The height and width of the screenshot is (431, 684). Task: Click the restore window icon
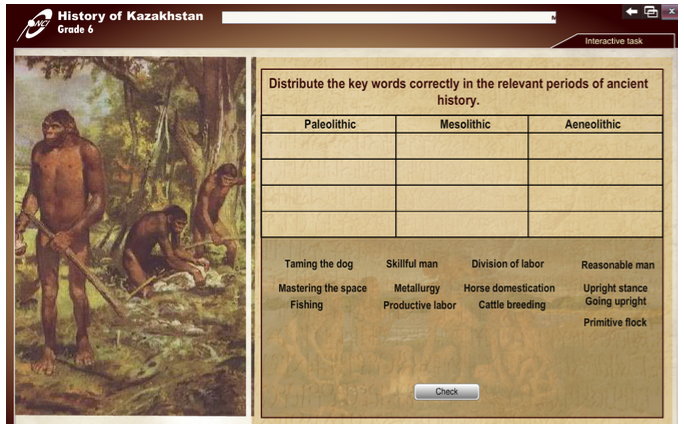651,12
